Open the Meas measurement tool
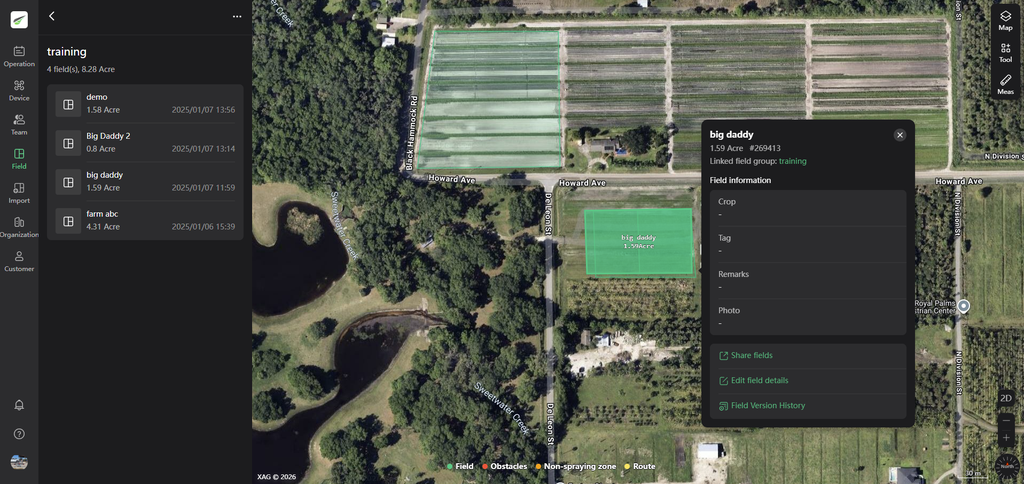The height and width of the screenshot is (484, 1024). 1005,84
